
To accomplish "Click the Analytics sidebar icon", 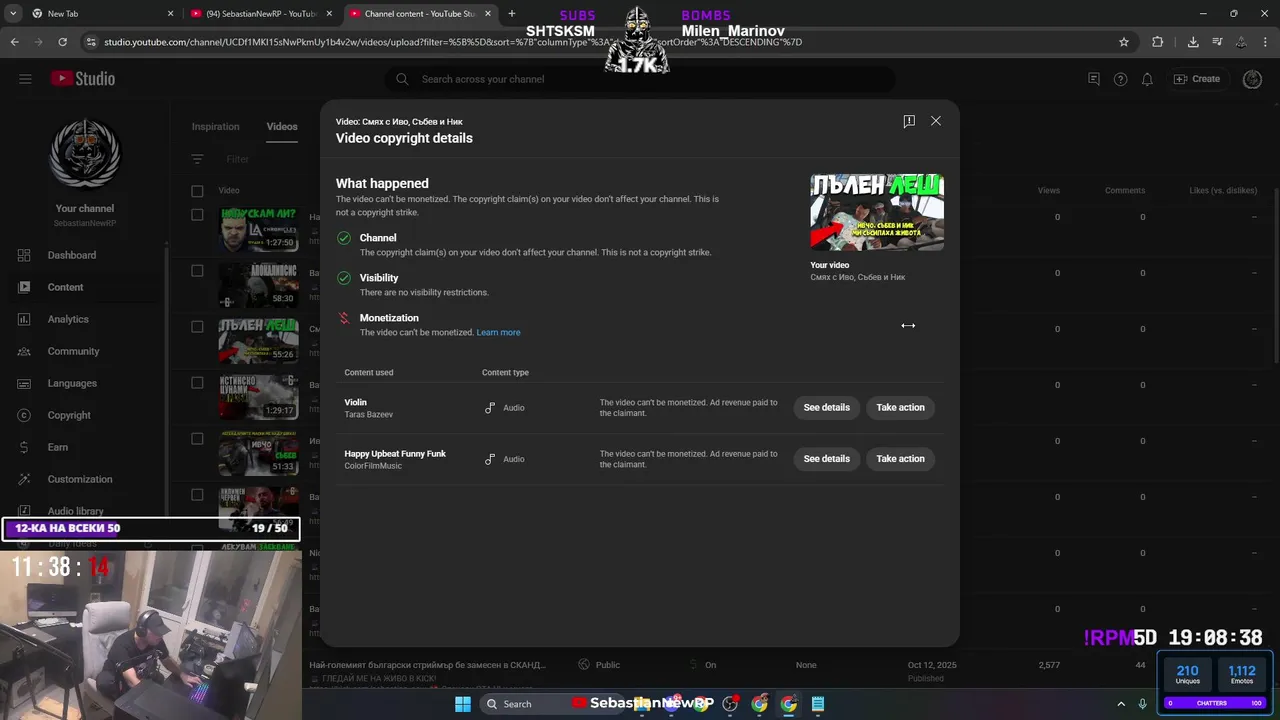I will pos(24,319).
